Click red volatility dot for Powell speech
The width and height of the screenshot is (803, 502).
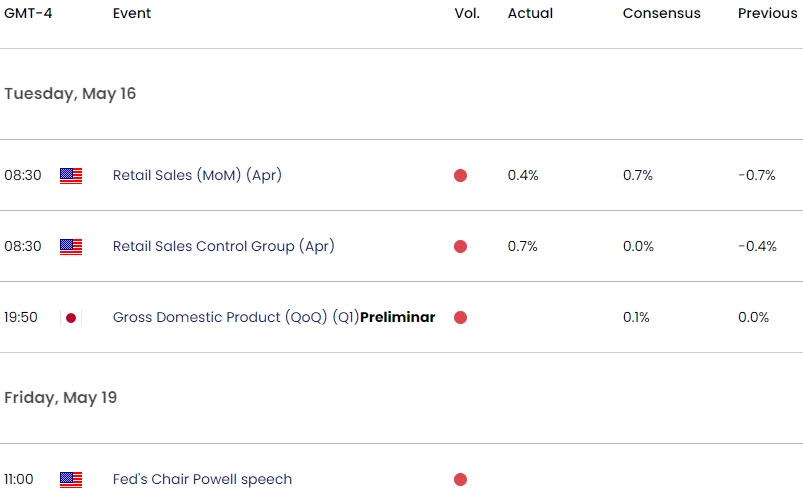[460, 480]
